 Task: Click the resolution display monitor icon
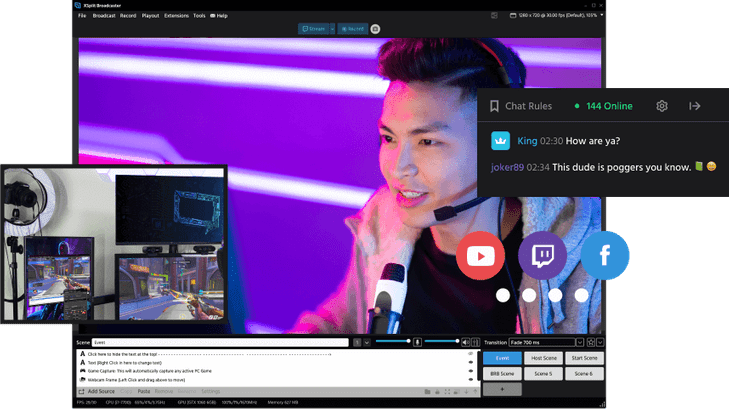513,15
